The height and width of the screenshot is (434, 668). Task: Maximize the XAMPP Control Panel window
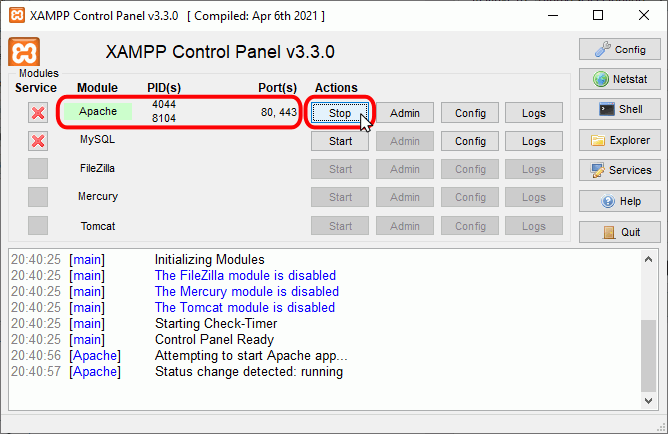click(x=598, y=15)
